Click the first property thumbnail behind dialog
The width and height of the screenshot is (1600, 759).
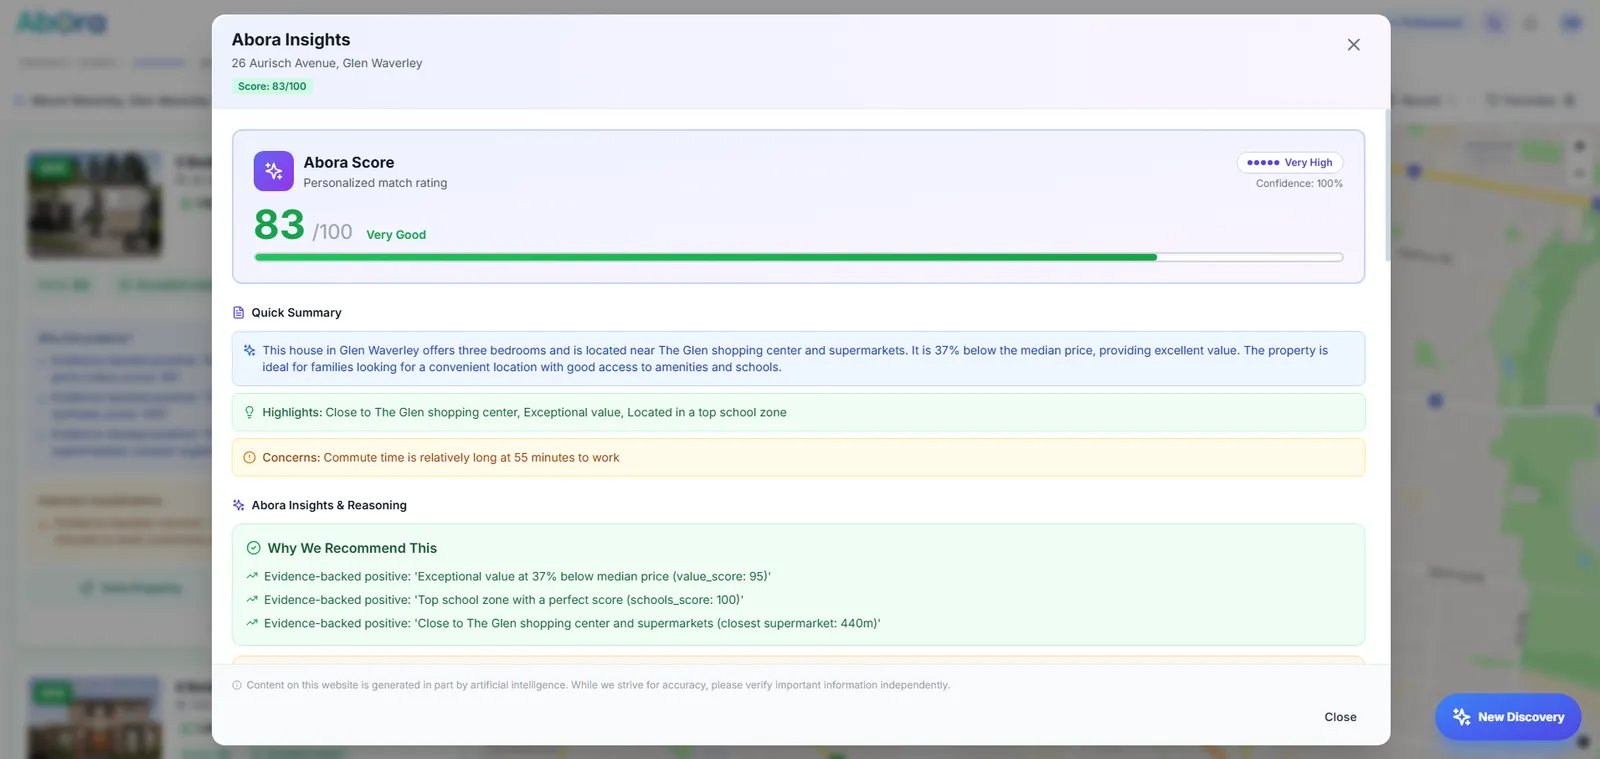94,205
